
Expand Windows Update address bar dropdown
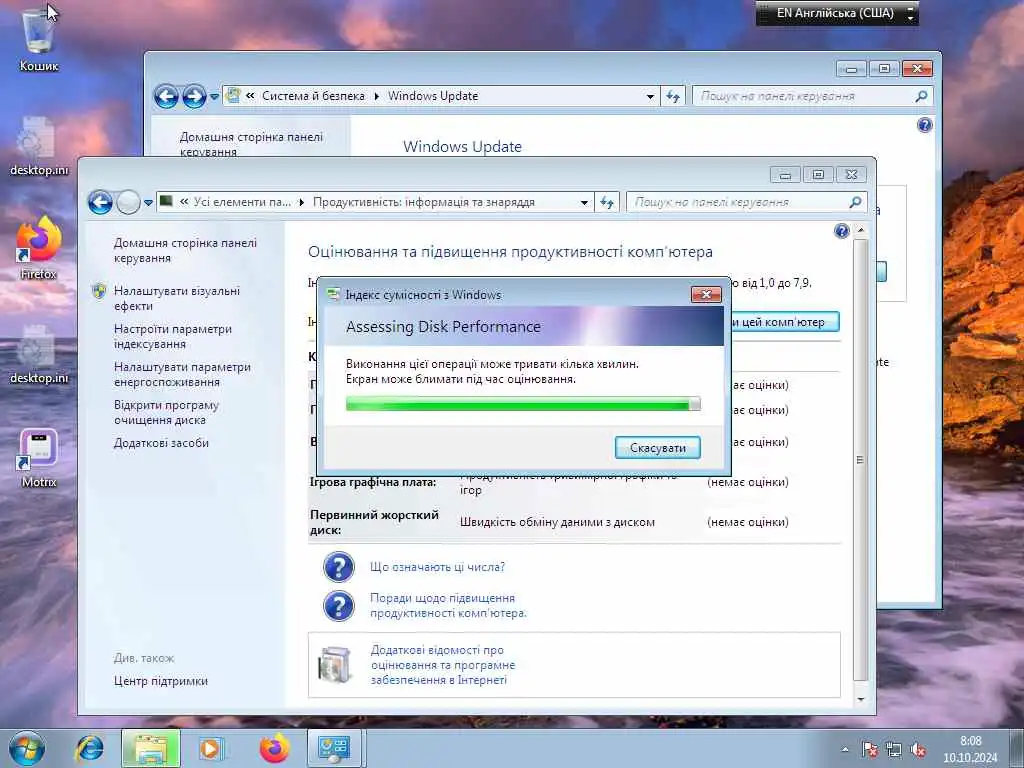click(650, 97)
